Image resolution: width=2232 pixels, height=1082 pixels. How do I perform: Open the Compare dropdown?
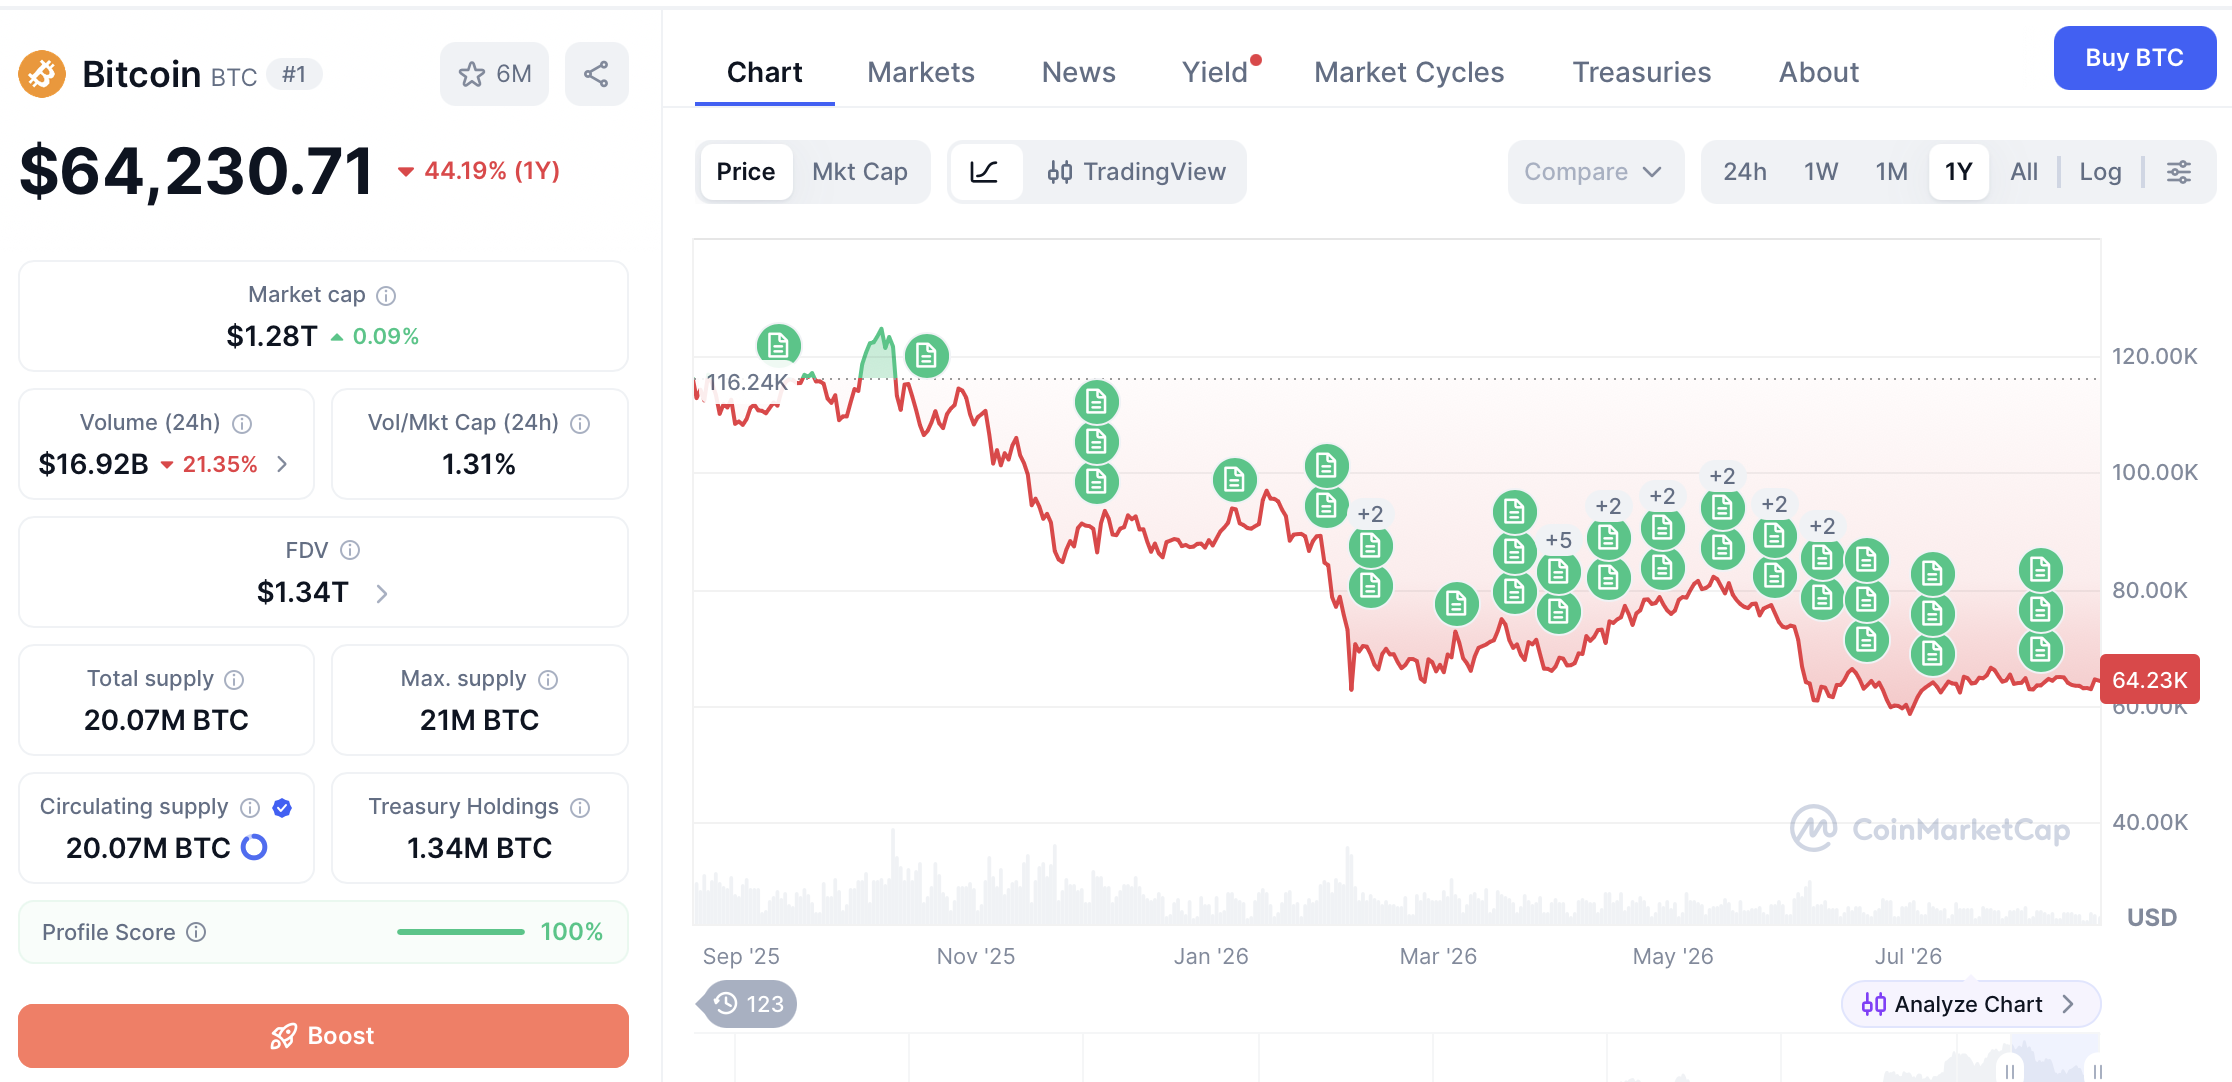pos(1595,172)
